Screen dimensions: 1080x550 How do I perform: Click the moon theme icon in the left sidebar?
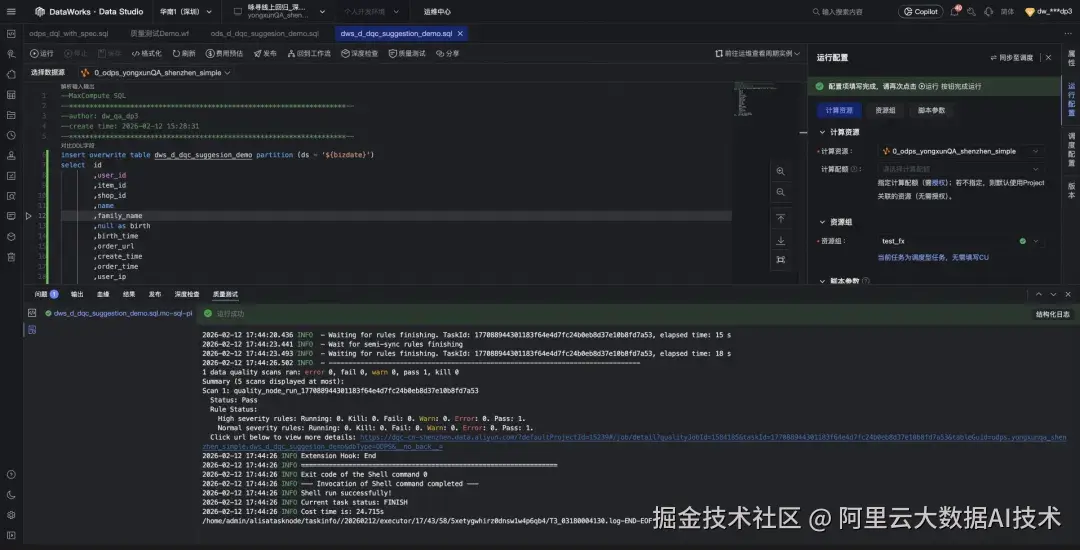click(x=11, y=494)
